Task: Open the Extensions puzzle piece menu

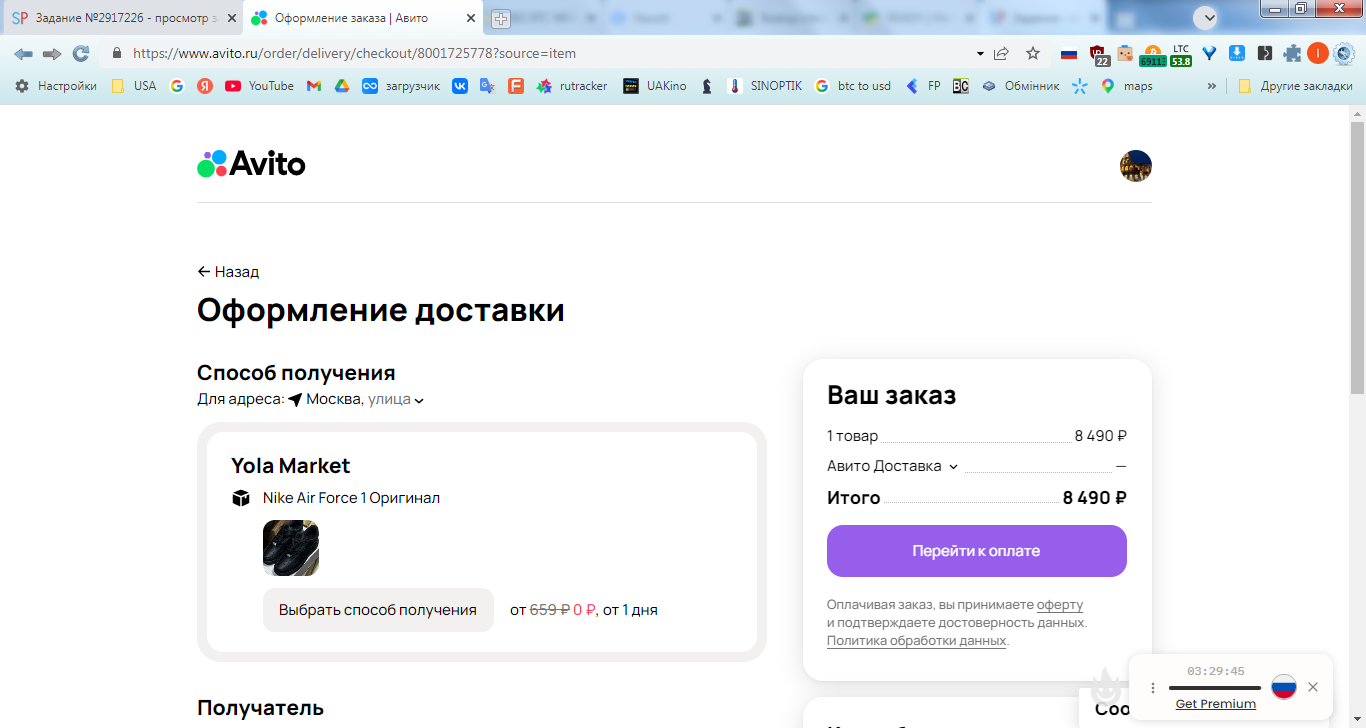Action: (1293, 54)
